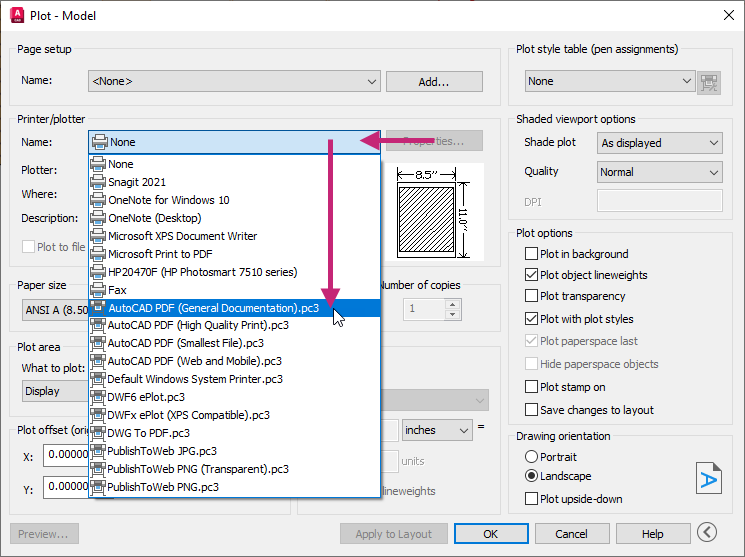Click printer icon beside Snagit 2021 entry

pos(98,182)
